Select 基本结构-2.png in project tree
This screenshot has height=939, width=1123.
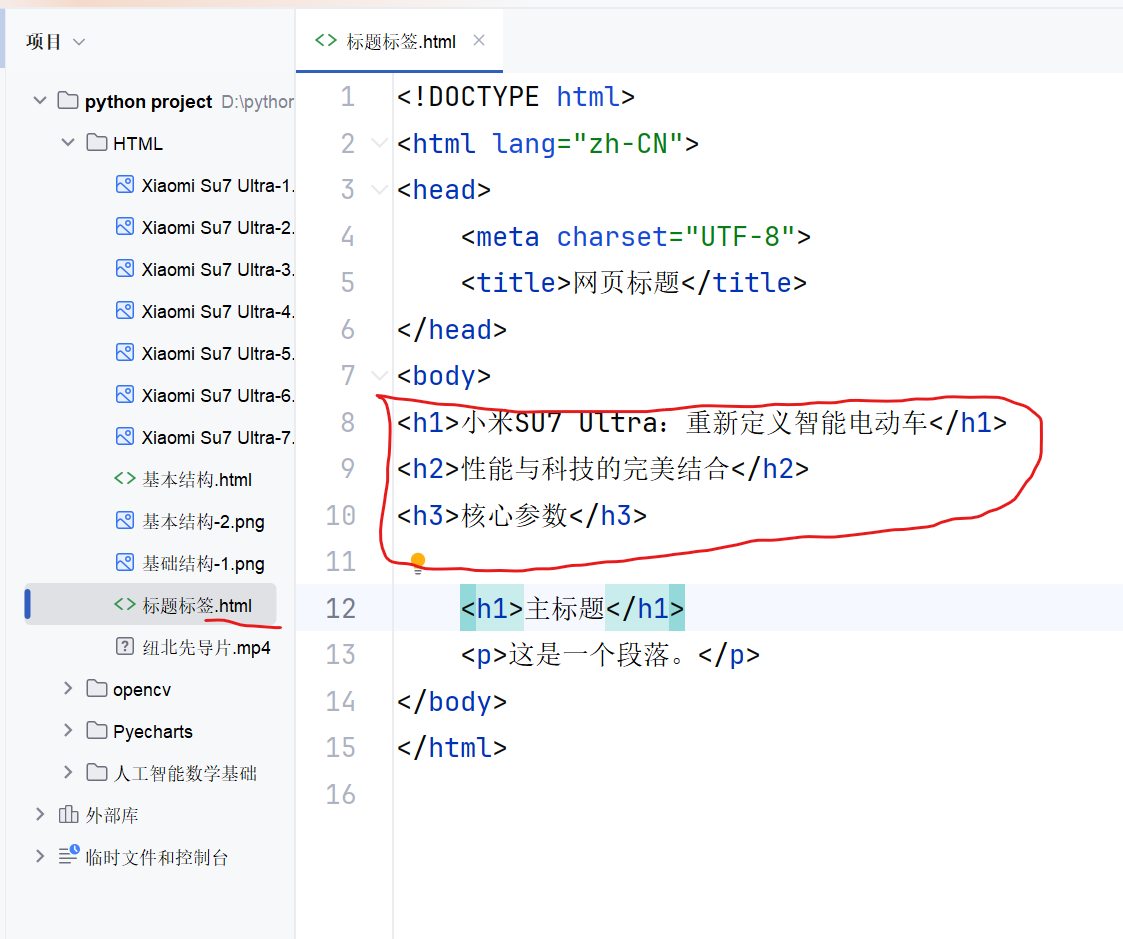click(203, 521)
